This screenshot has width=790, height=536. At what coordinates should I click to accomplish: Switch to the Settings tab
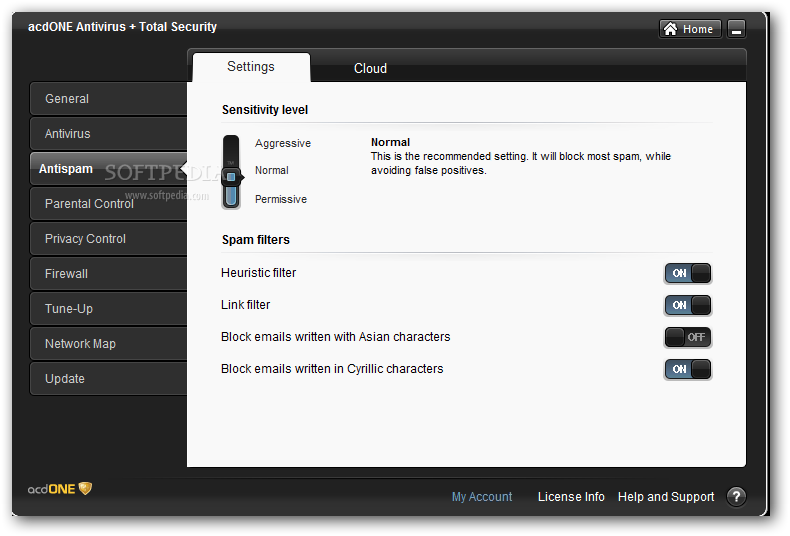coord(251,67)
